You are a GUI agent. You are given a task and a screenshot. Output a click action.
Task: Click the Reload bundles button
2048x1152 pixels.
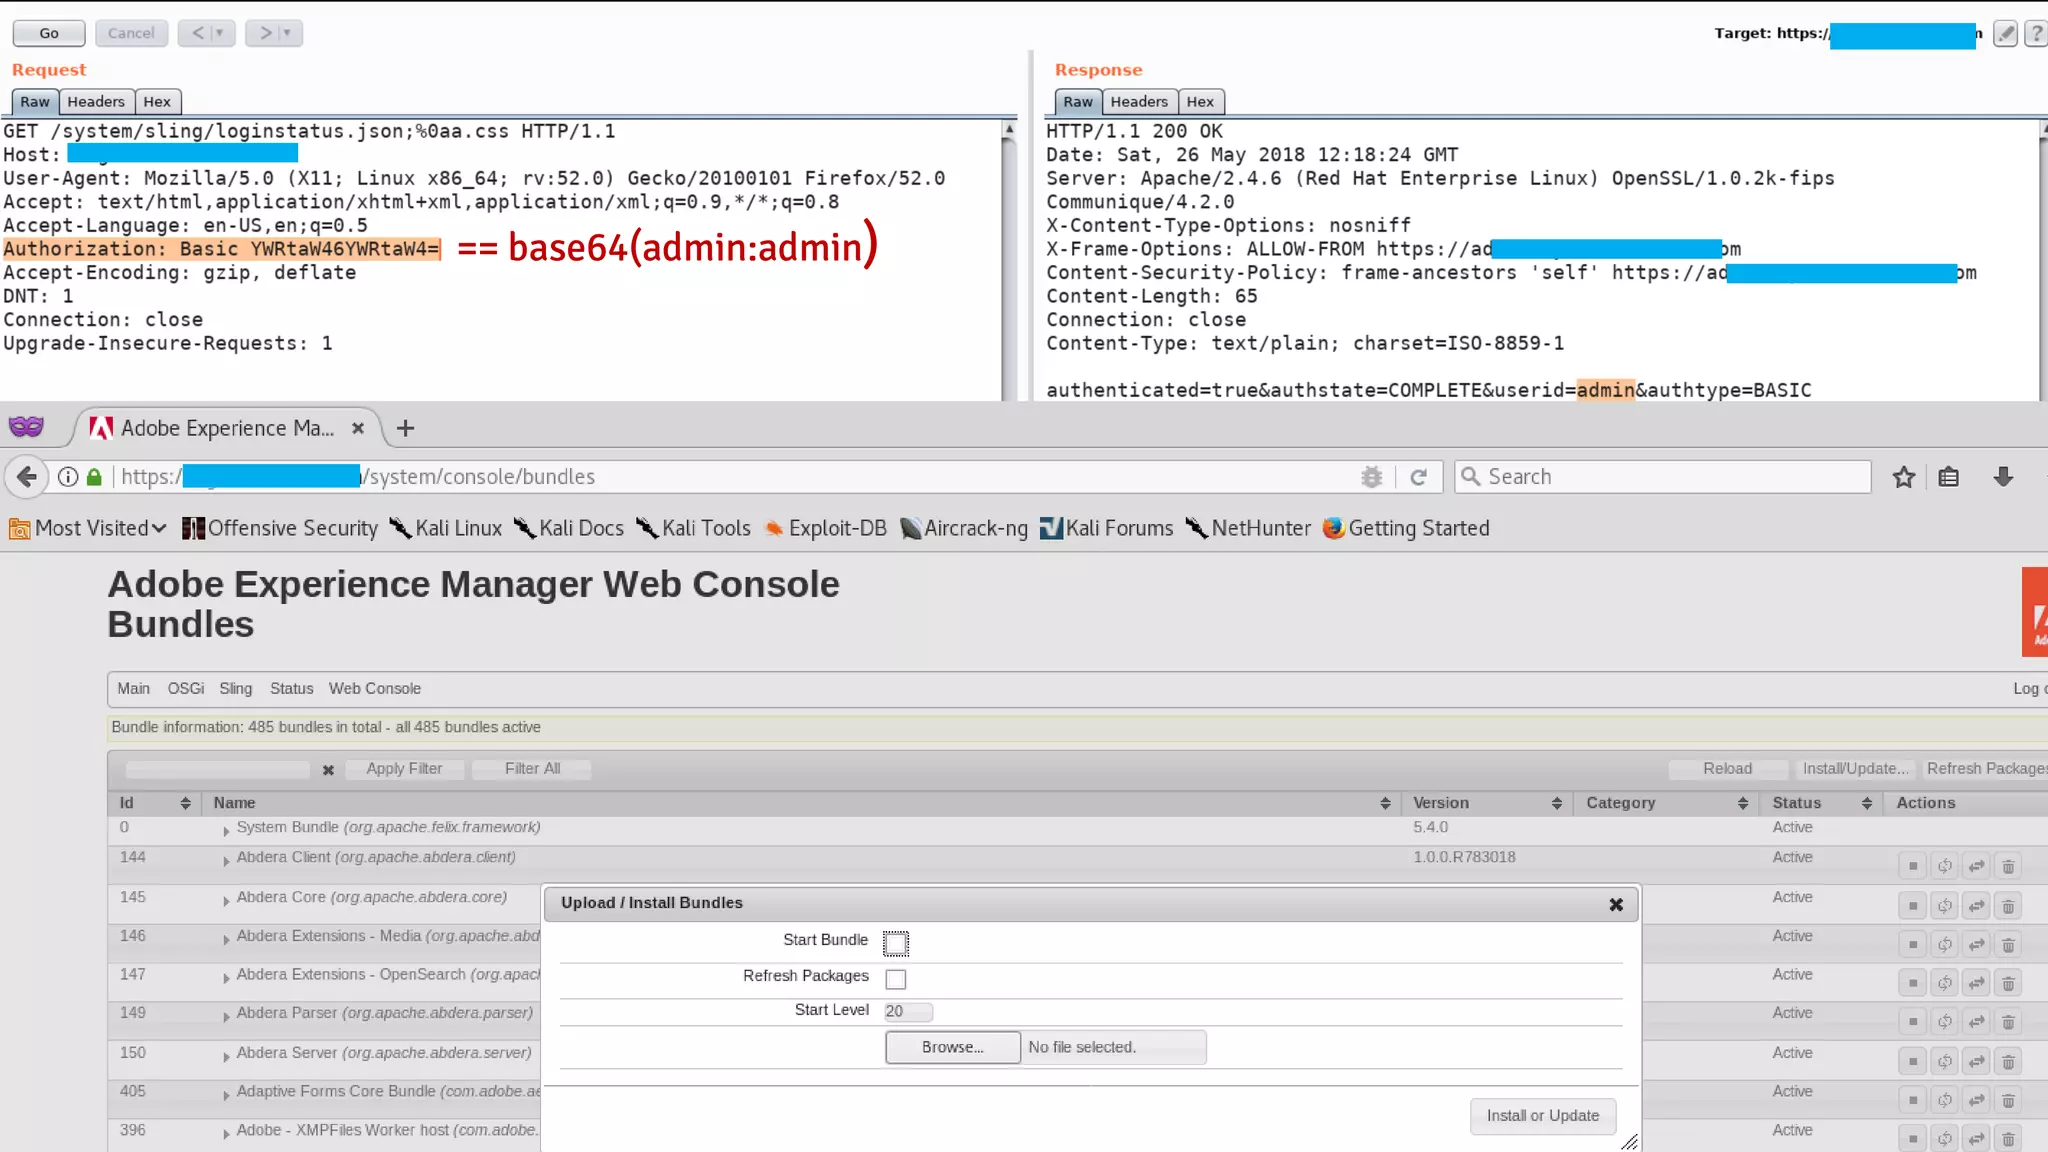coord(1727,768)
